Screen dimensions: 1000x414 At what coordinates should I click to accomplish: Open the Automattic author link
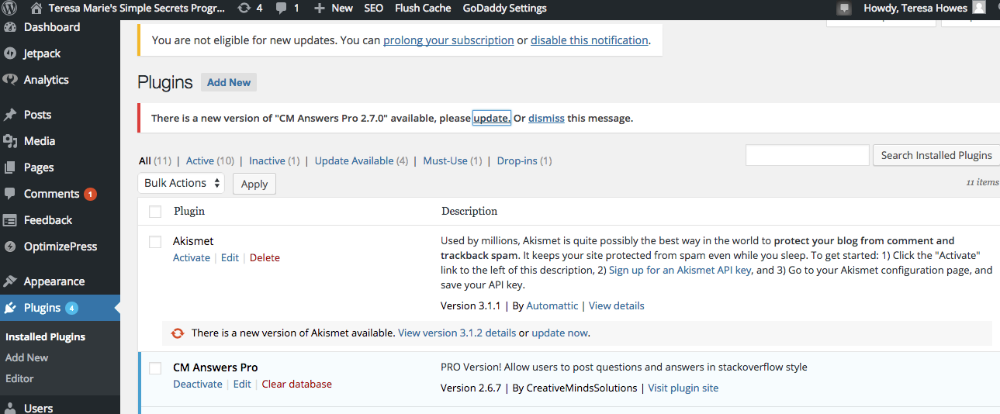pos(552,306)
